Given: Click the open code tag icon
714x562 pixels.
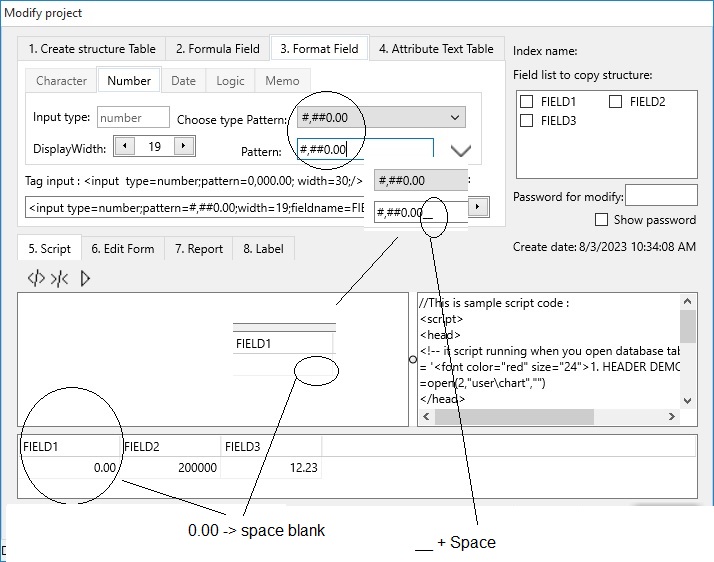Looking at the screenshot, I should [36, 279].
